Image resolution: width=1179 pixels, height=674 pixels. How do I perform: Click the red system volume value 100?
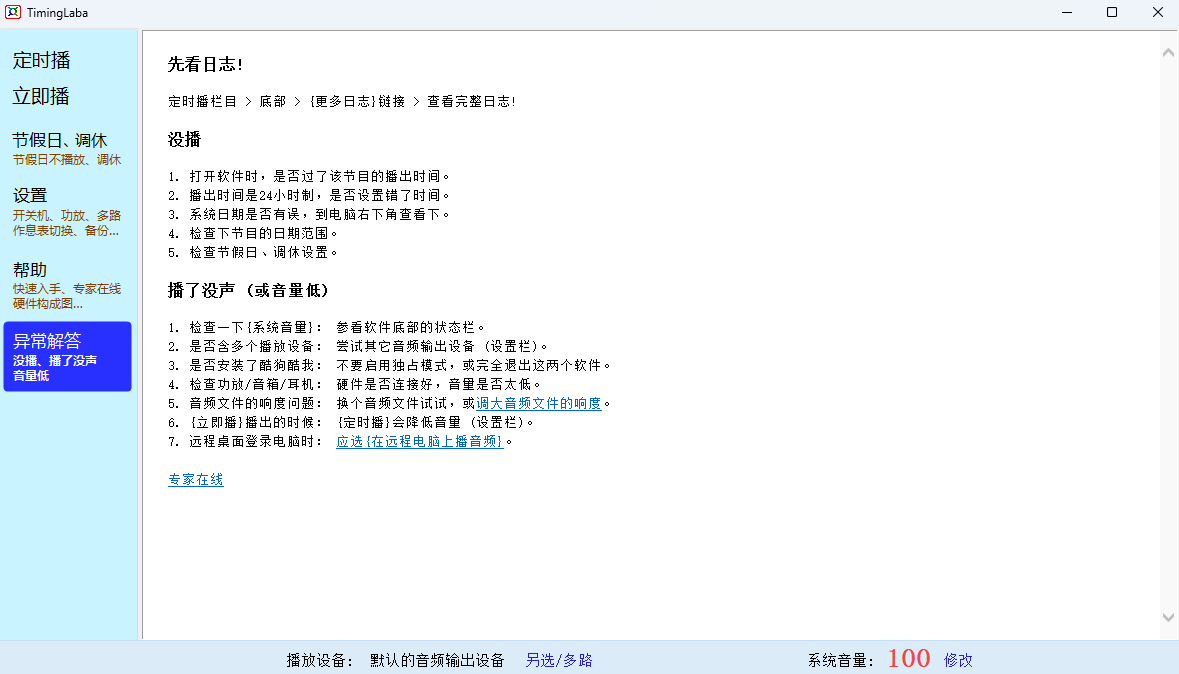(909, 659)
